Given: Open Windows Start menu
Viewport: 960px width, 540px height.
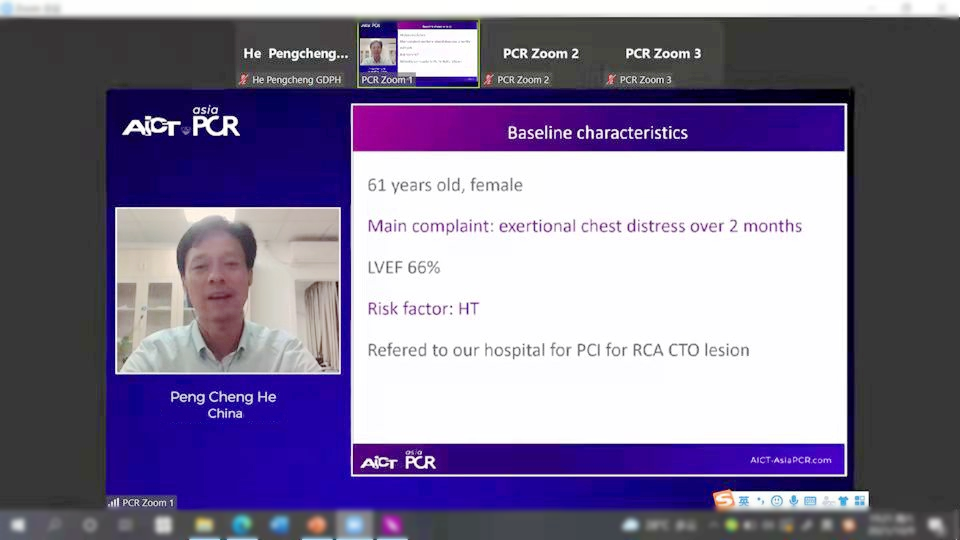Looking at the screenshot, I should pyautogui.click(x=17, y=524).
